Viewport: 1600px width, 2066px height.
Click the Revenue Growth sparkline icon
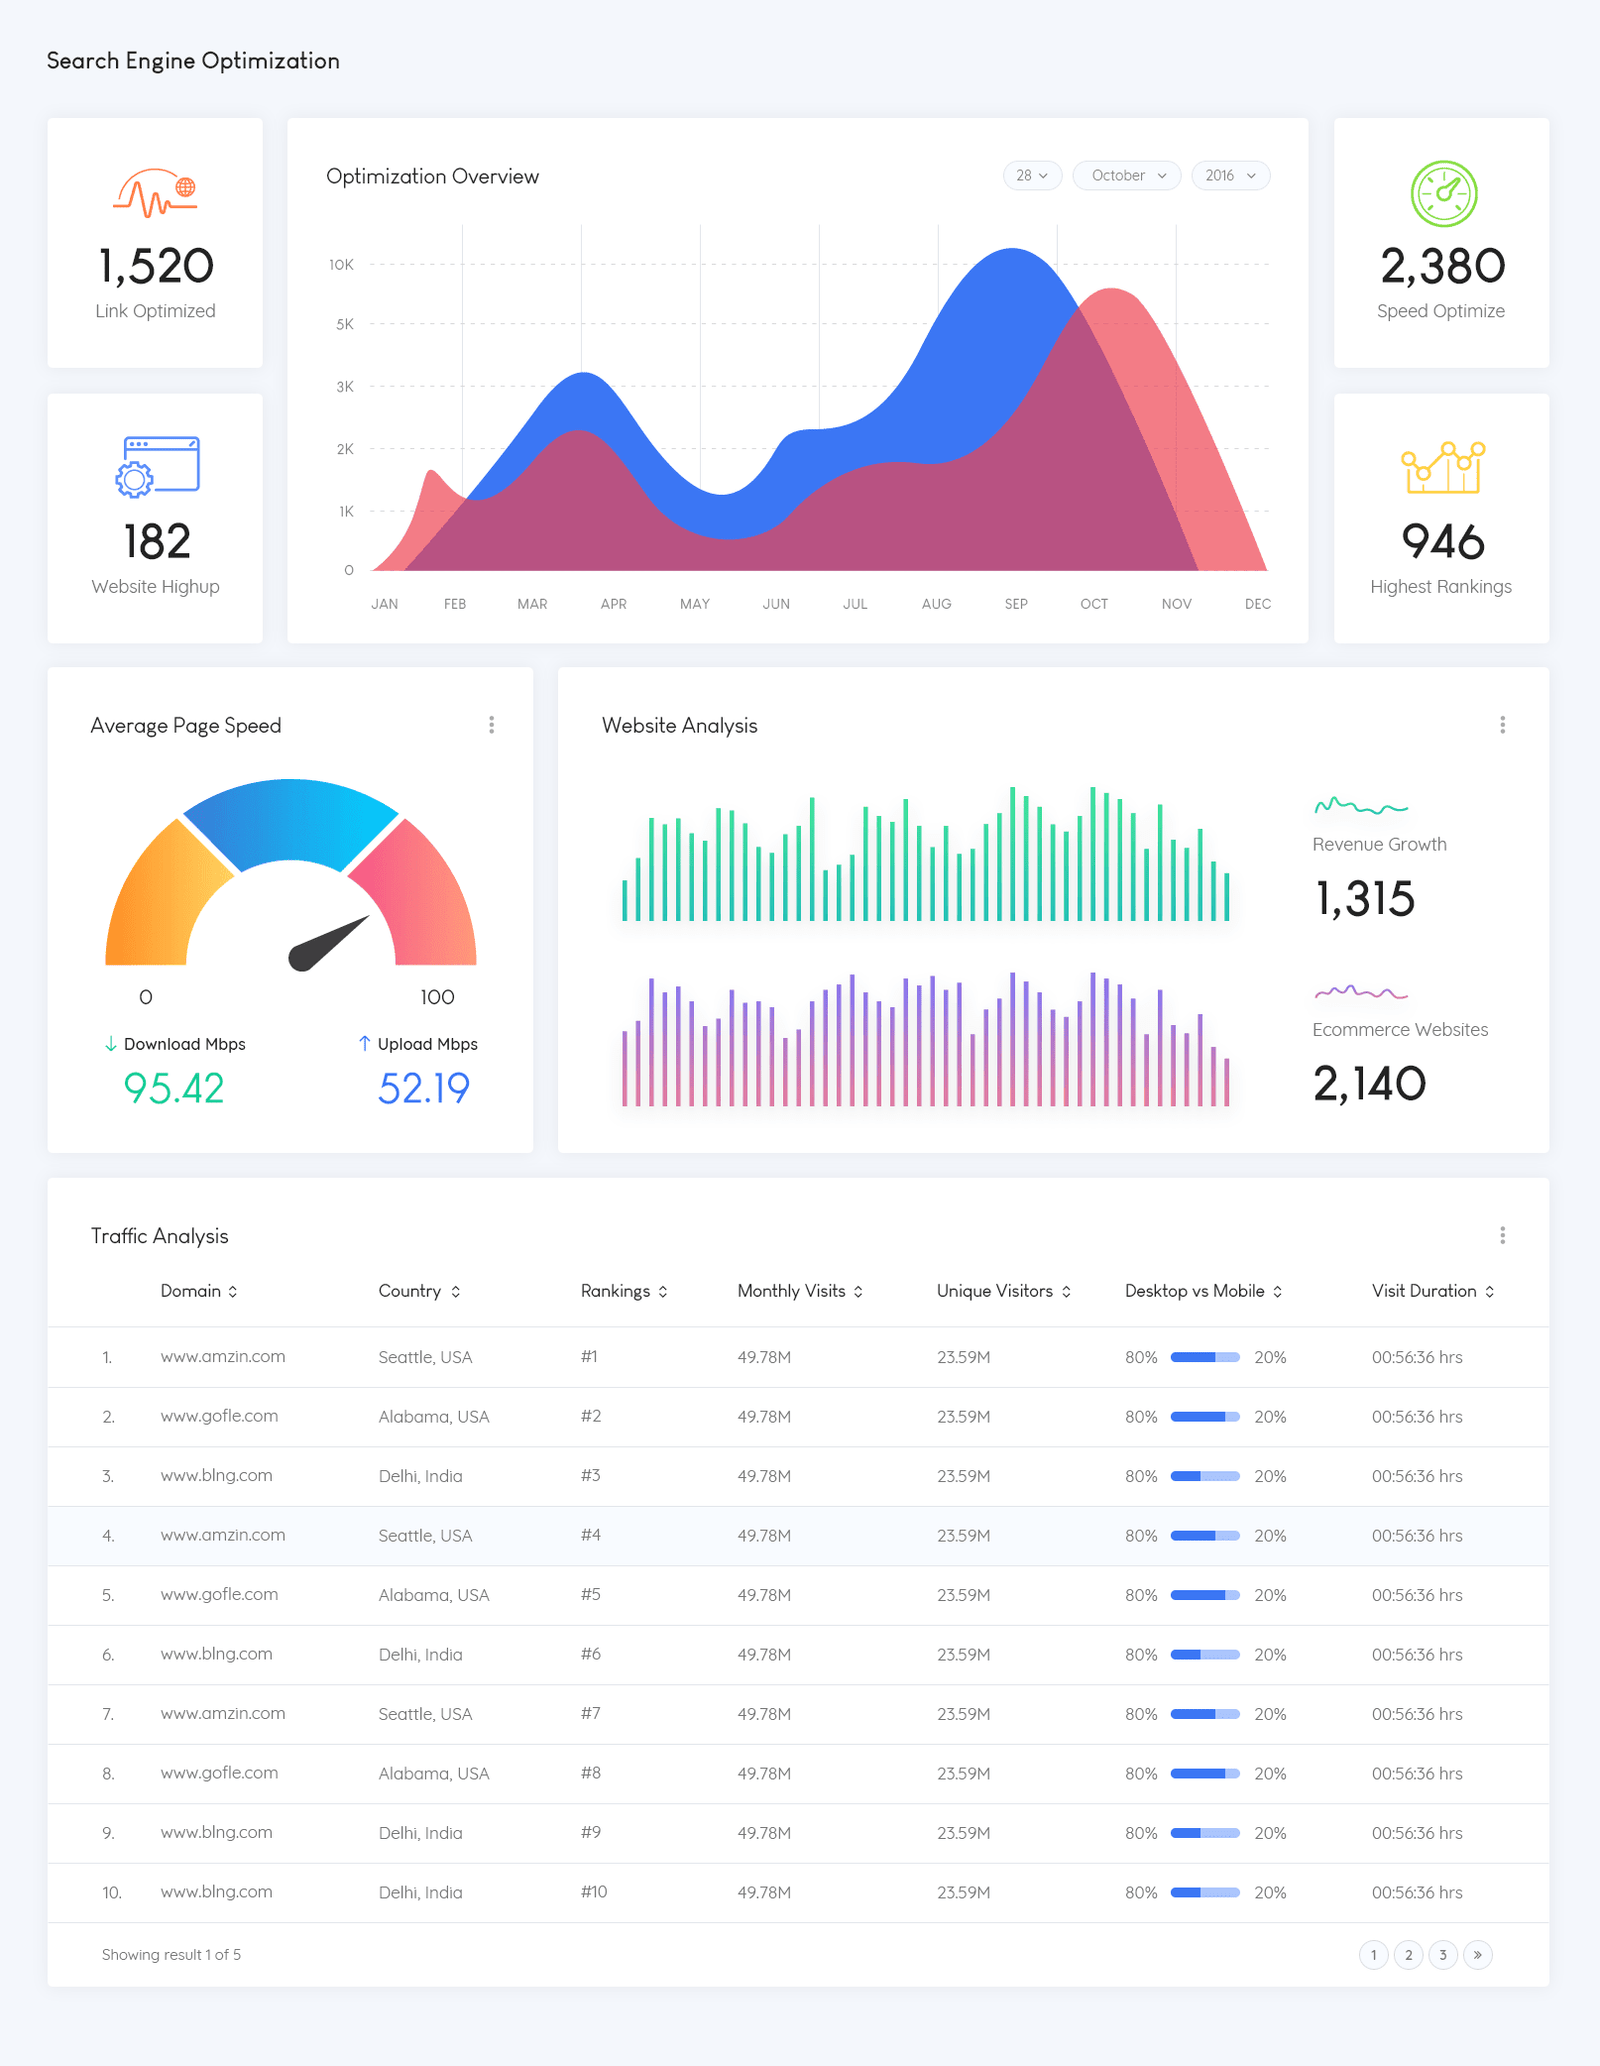(1361, 807)
